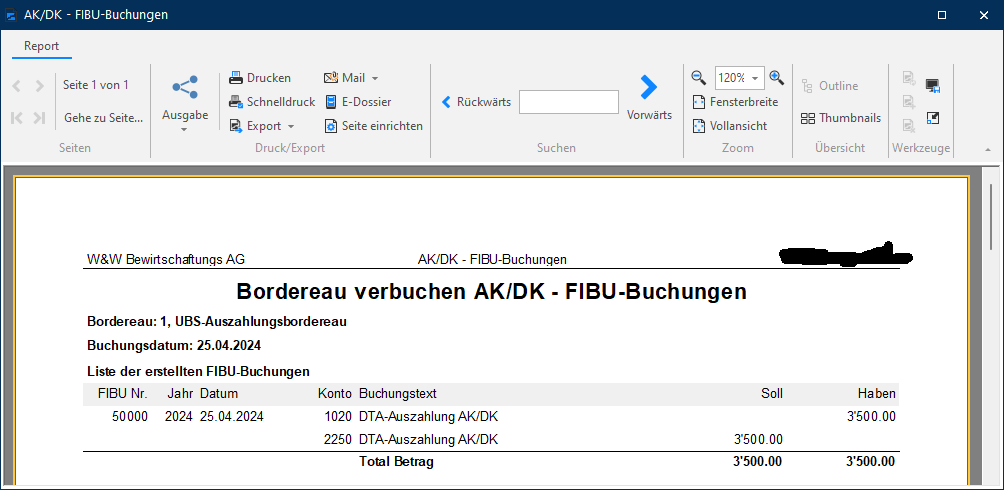This screenshot has height=490, width=1004.
Task: Click Buchungsdatum: 25.04.2024 line
Action: (174, 346)
